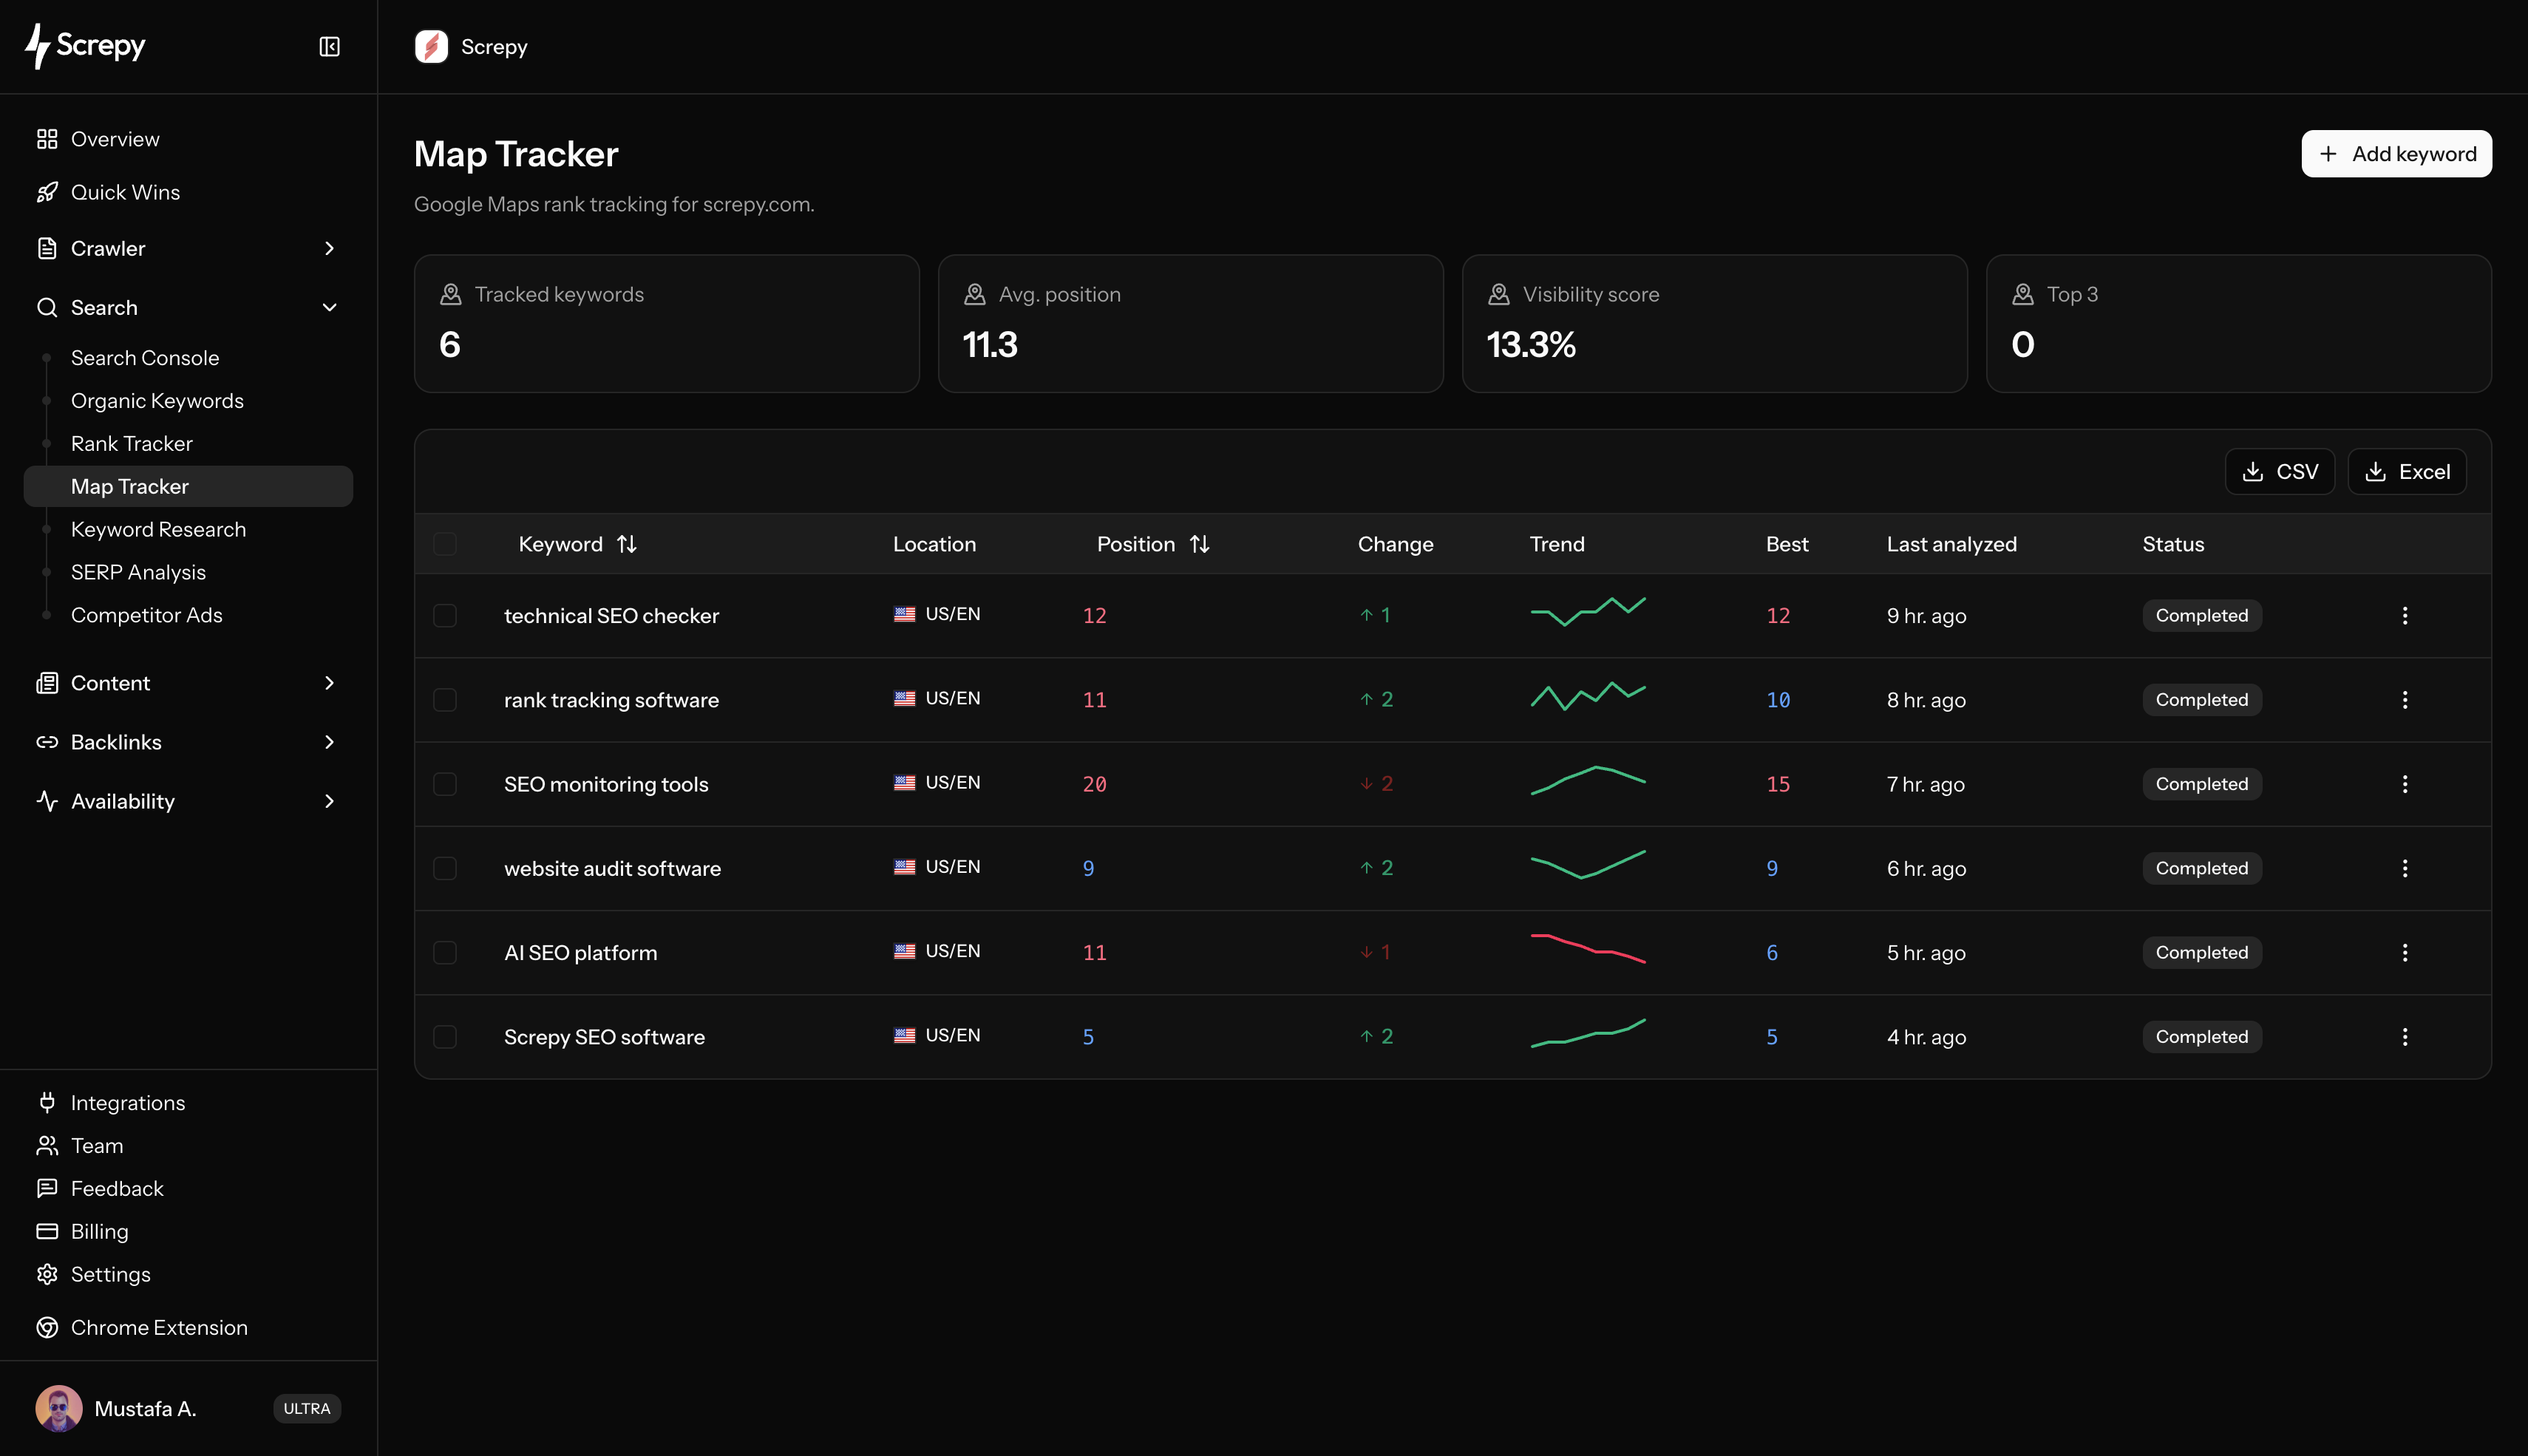This screenshot has height=1456, width=2528.
Task: Click the Search magnifier icon in the sidebar
Action: pos(47,307)
